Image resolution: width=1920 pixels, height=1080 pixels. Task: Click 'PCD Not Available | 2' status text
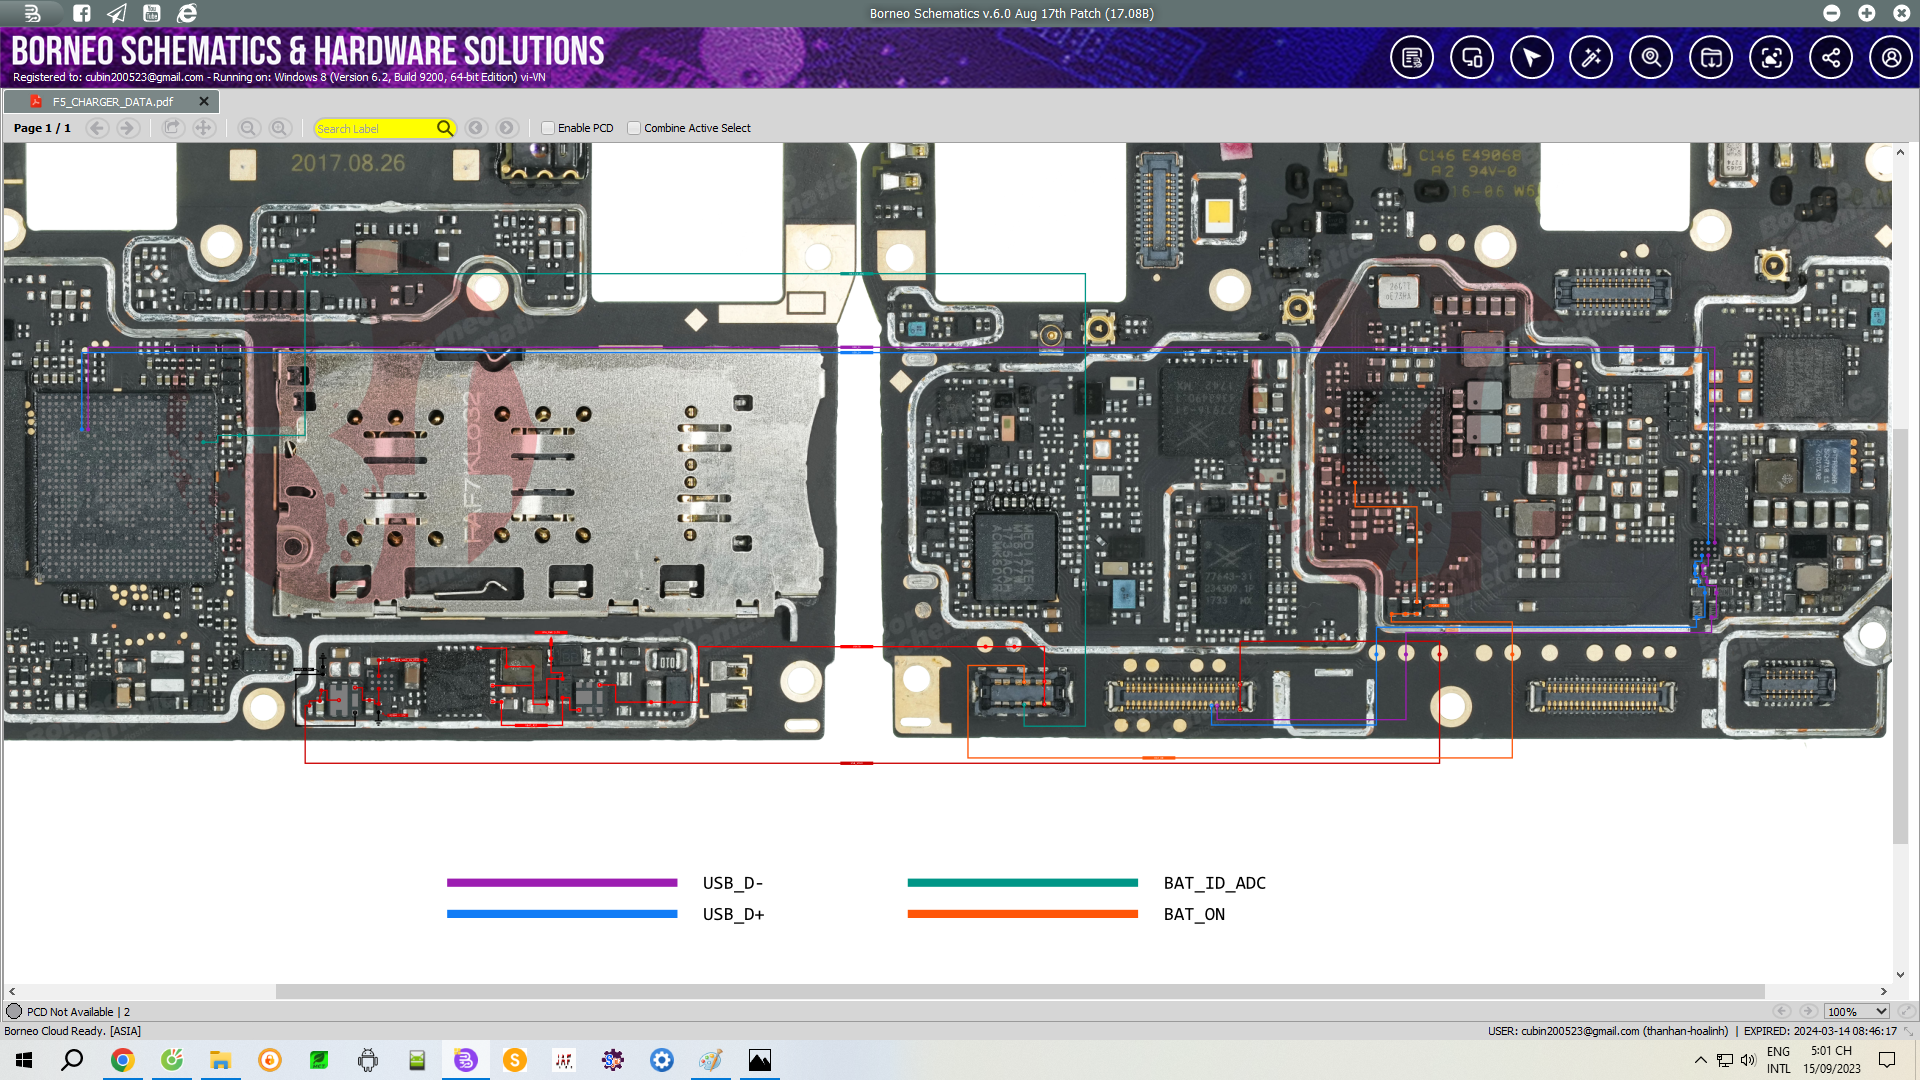click(78, 1012)
